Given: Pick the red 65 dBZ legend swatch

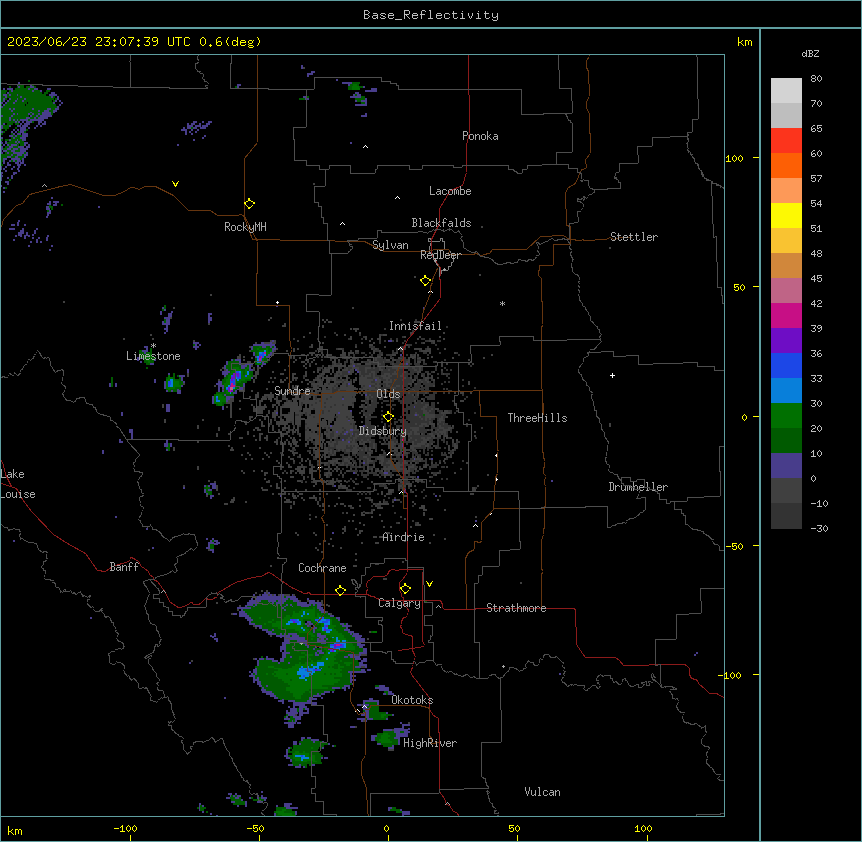Looking at the screenshot, I should pos(786,140).
